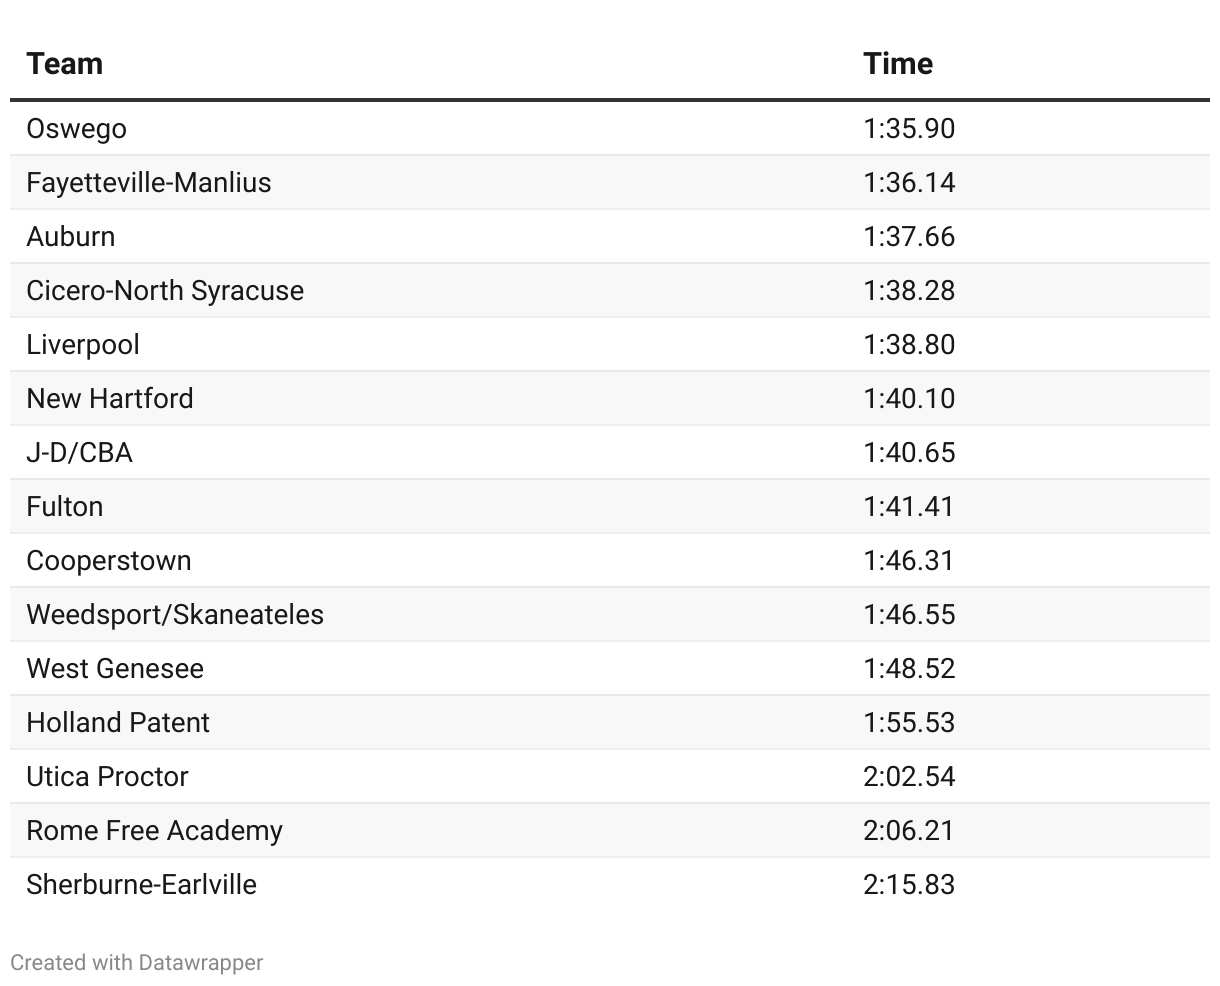The height and width of the screenshot is (986, 1220).
Task: Click Rome Free Academy team name
Action: pyautogui.click(x=155, y=831)
